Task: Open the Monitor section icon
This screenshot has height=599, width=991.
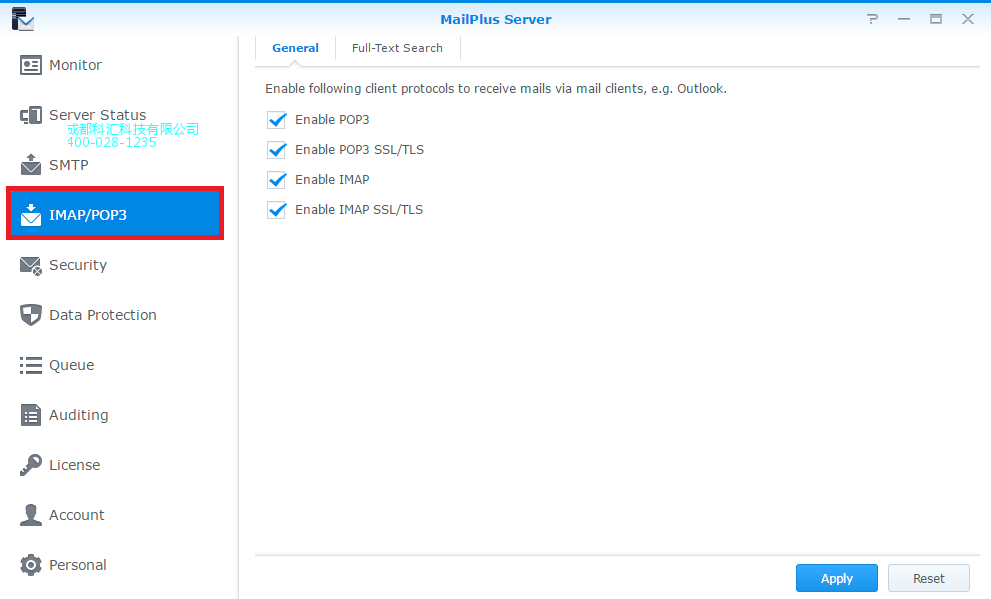Action: (30, 65)
